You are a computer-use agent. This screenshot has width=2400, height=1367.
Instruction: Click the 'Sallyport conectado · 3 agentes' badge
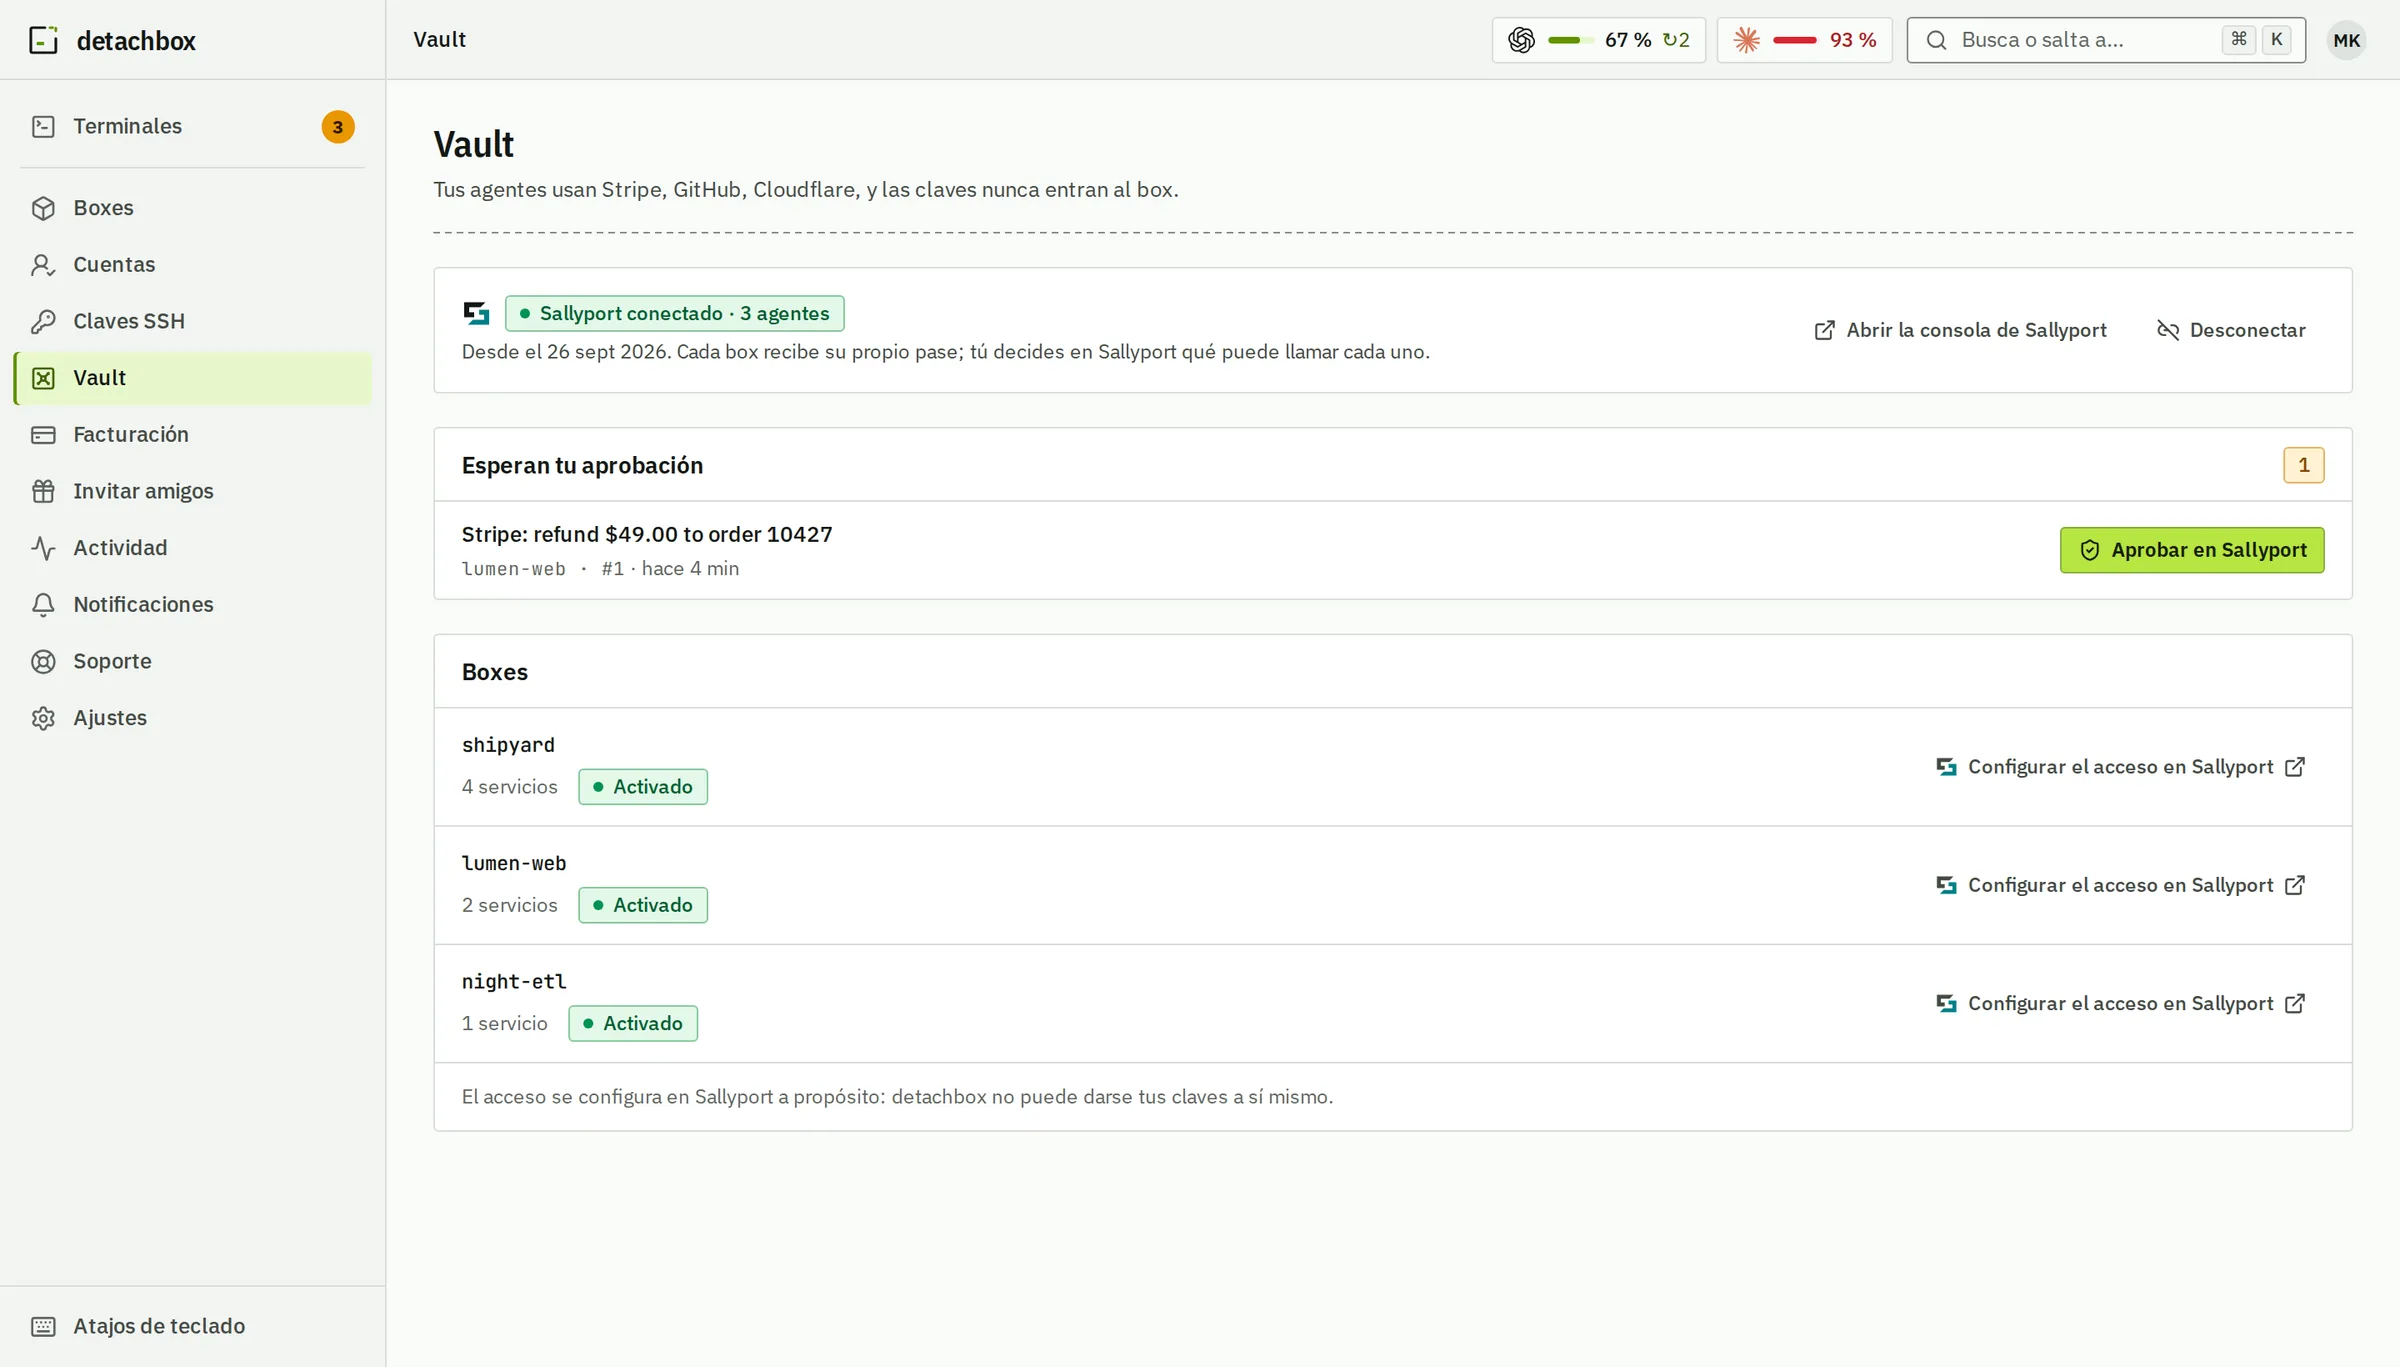click(x=675, y=313)
